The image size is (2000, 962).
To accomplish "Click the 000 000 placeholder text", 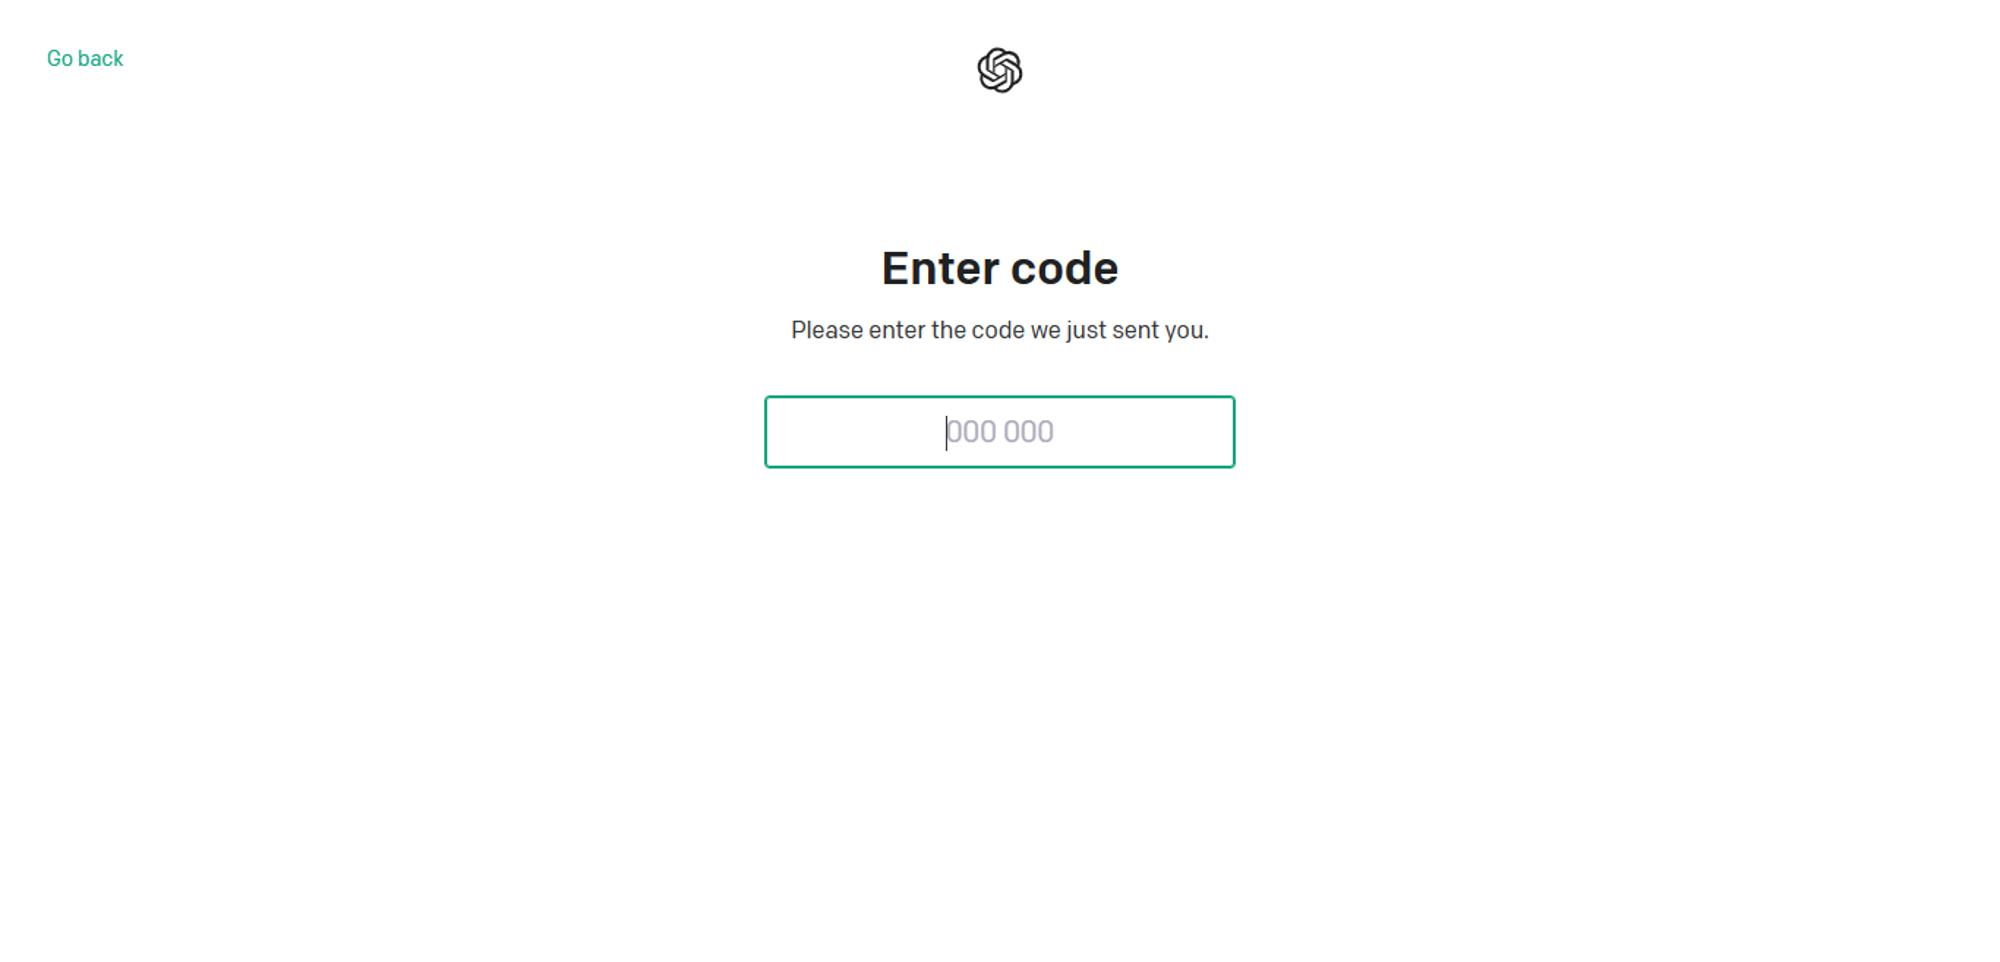I will coord(999,432).
